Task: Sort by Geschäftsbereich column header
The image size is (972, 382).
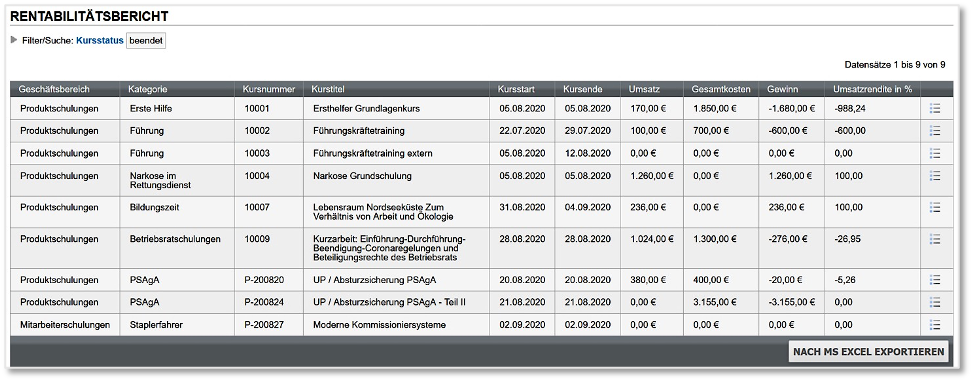Action: (55, 89)
